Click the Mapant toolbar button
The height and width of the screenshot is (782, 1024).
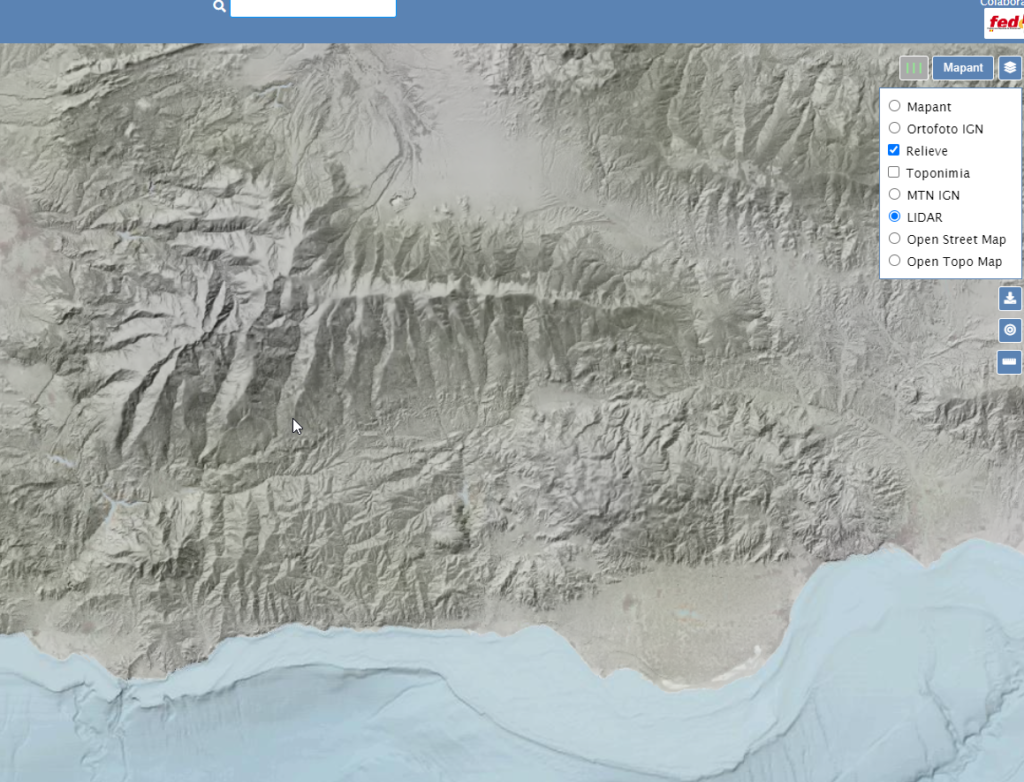pos(962,67)
